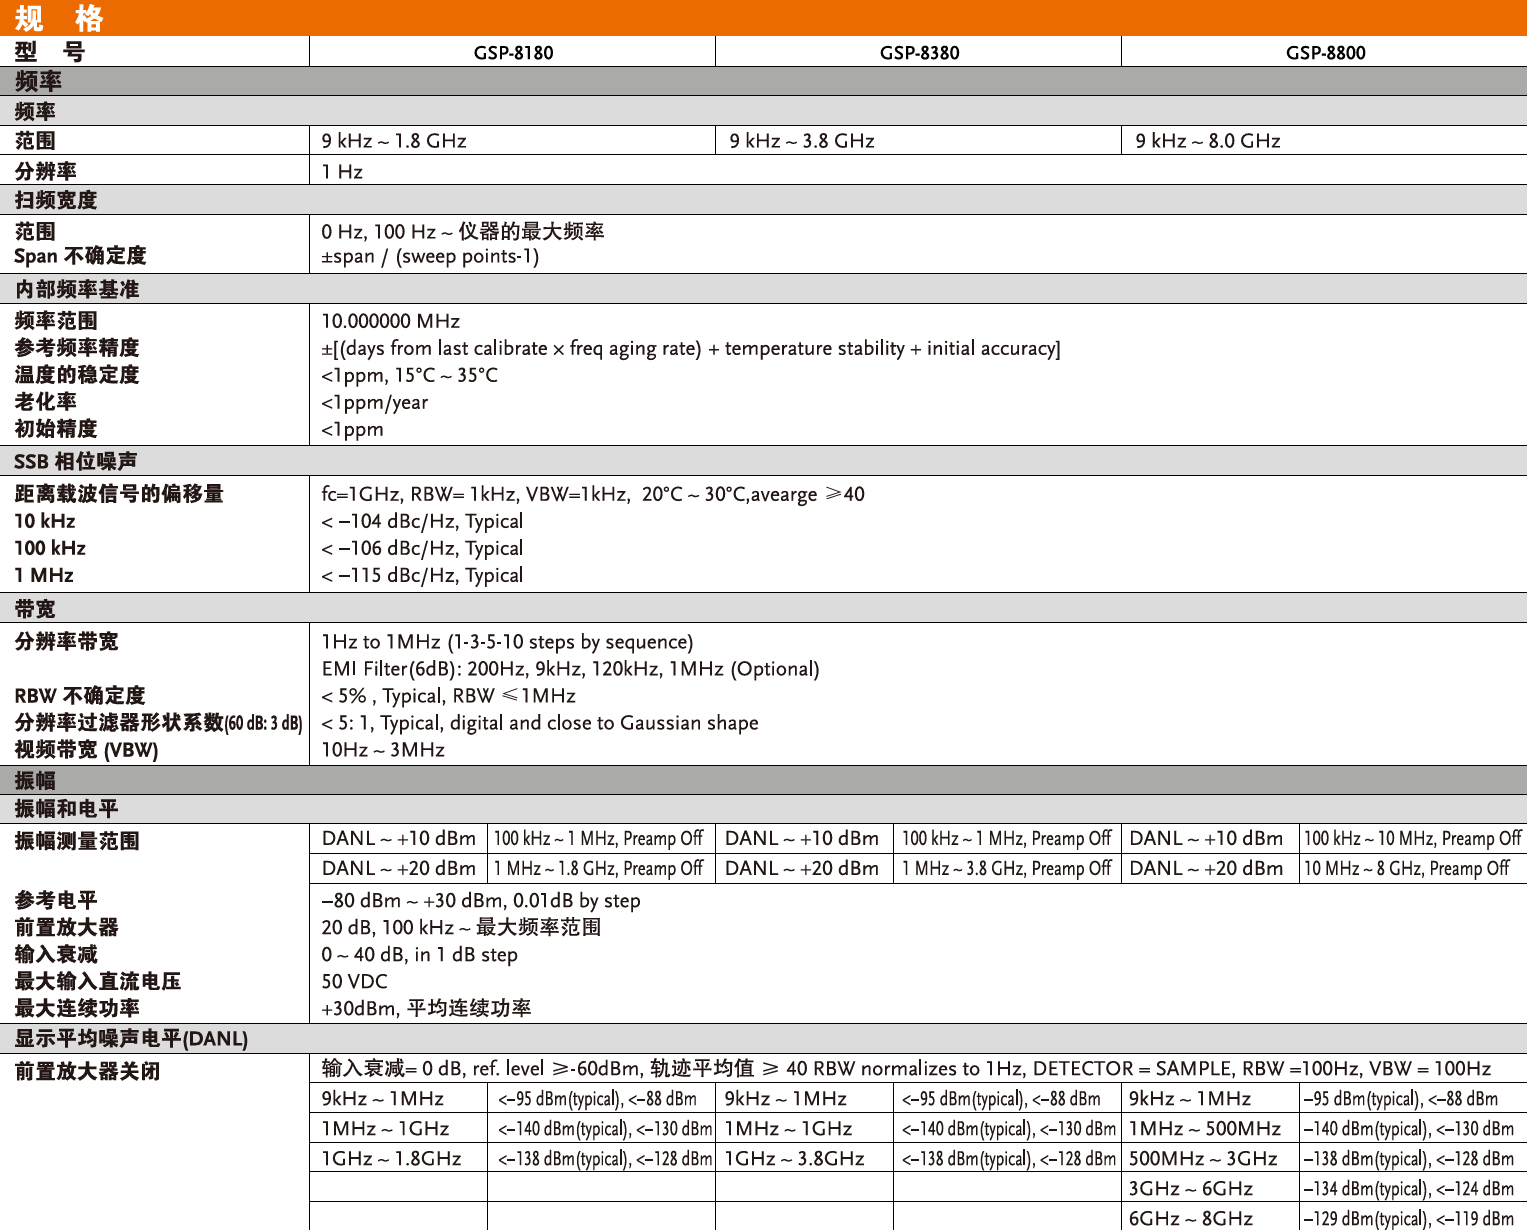Viewport: 1527px width, 1230px height.
Task: Click the 带宽 subsection header
Action: pyautogui.click(x=763, y=608)
